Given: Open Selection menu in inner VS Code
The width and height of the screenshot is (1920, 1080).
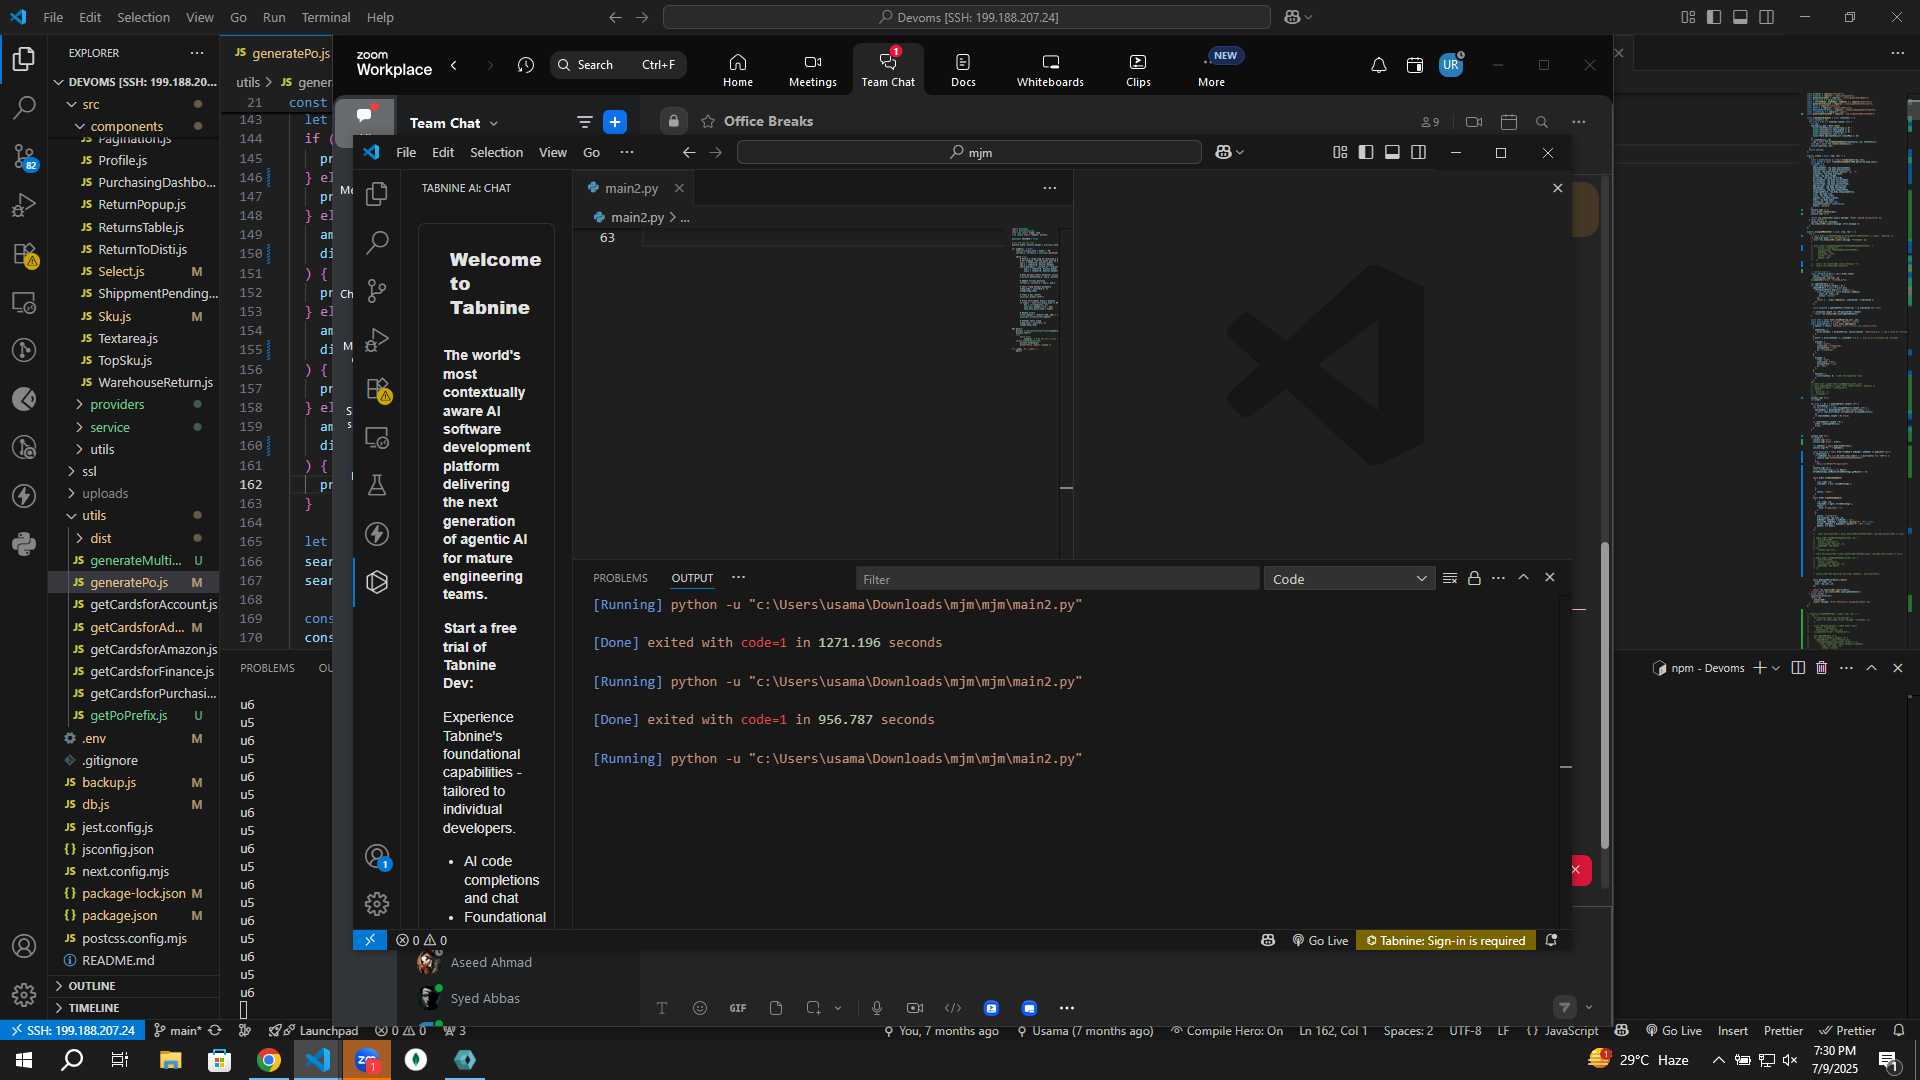Looking at the screenshot, I should click(496, 152).
